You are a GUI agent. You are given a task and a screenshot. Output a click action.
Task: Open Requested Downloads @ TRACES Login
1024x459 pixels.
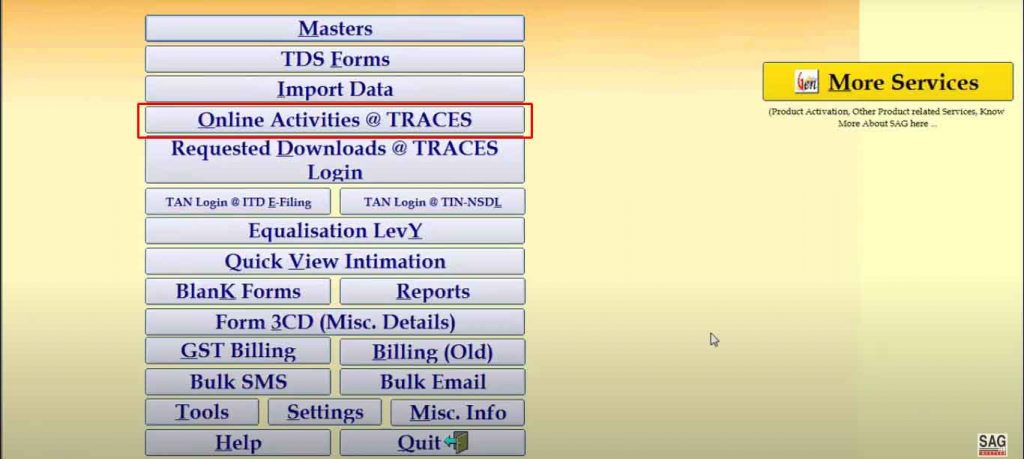tap(334, 160)
